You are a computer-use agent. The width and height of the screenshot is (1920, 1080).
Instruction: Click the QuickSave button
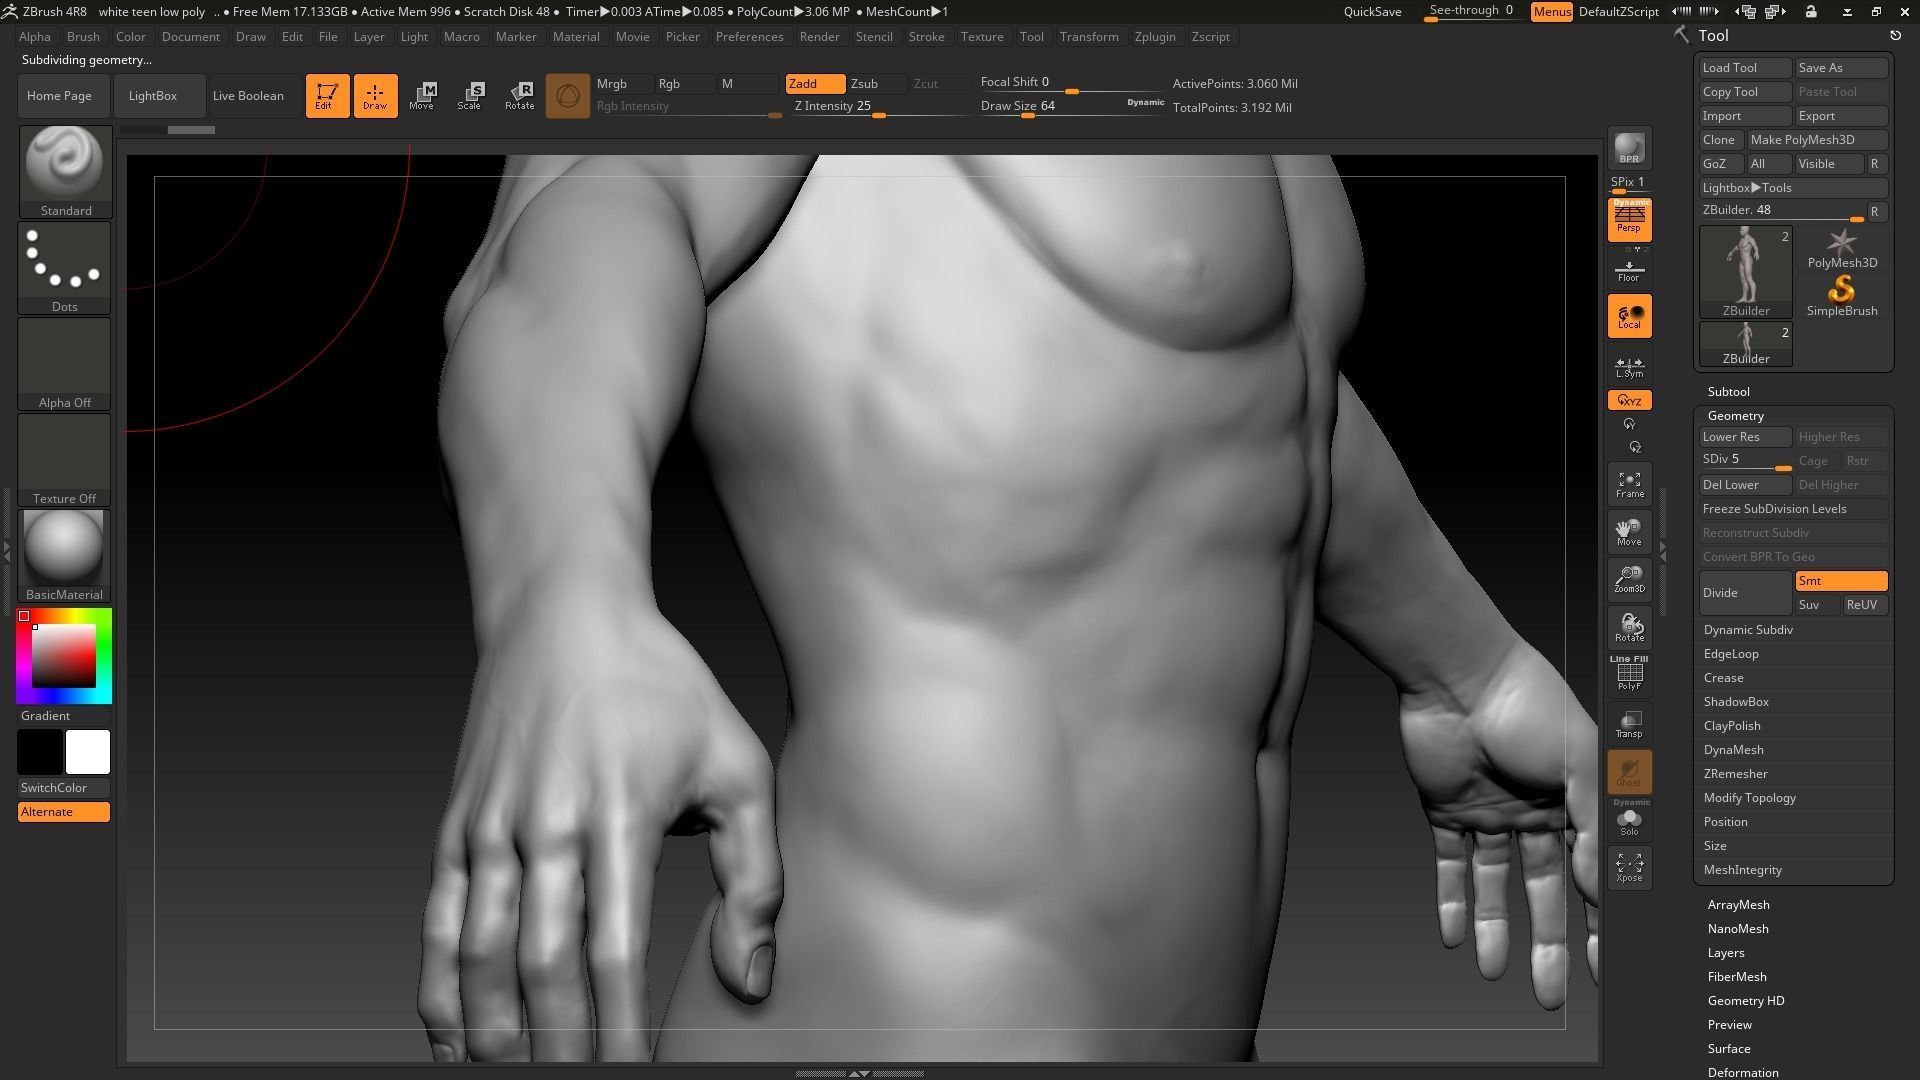point(1372,12)
